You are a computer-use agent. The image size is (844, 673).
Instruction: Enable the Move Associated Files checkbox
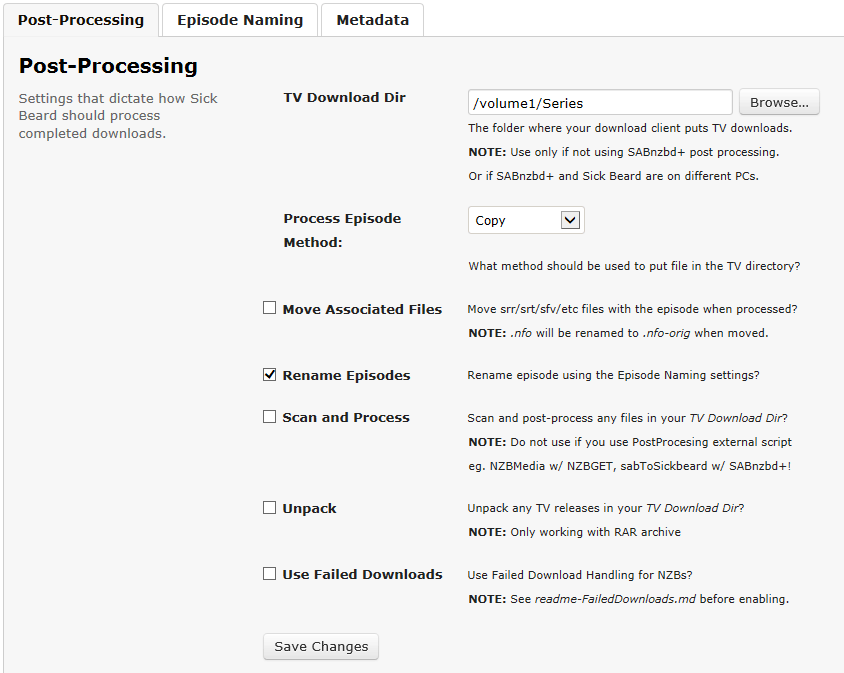click(x=269, y=308)
